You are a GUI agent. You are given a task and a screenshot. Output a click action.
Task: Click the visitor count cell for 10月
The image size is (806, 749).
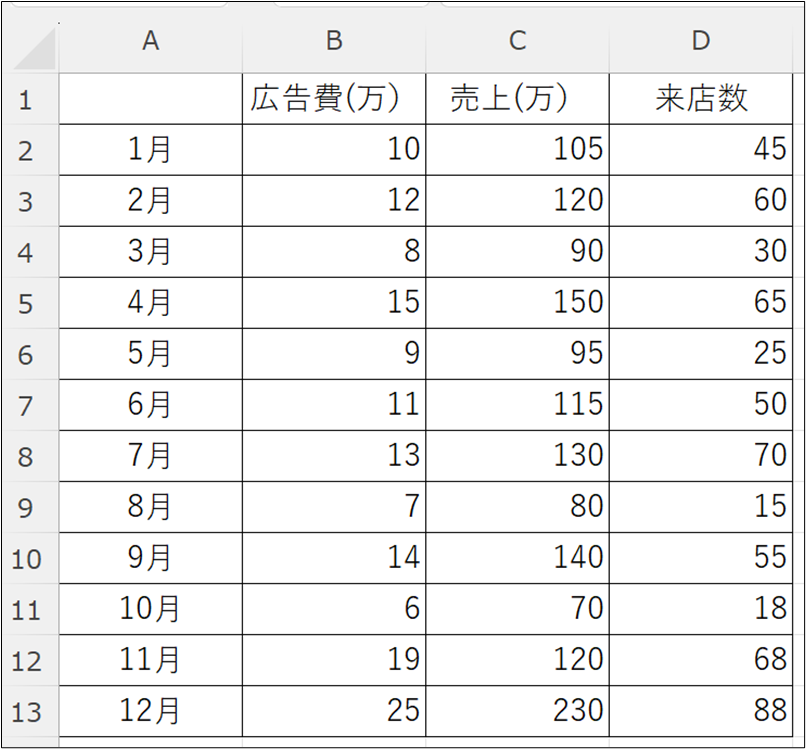[x=701, y=609]
